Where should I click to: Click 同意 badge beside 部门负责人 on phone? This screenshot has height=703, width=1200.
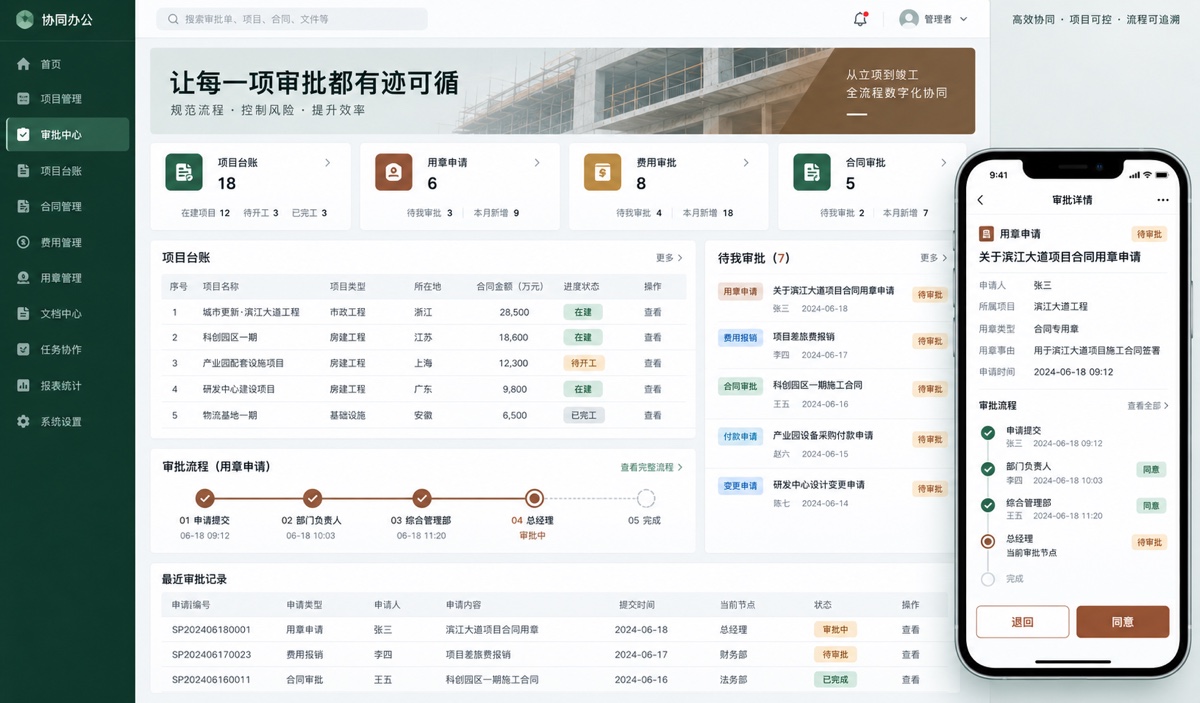coord(1151,470)
